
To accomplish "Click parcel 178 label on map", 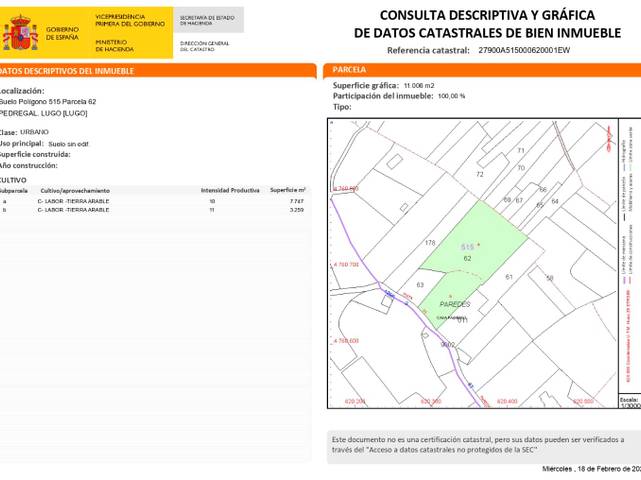I will coord(430,243).
